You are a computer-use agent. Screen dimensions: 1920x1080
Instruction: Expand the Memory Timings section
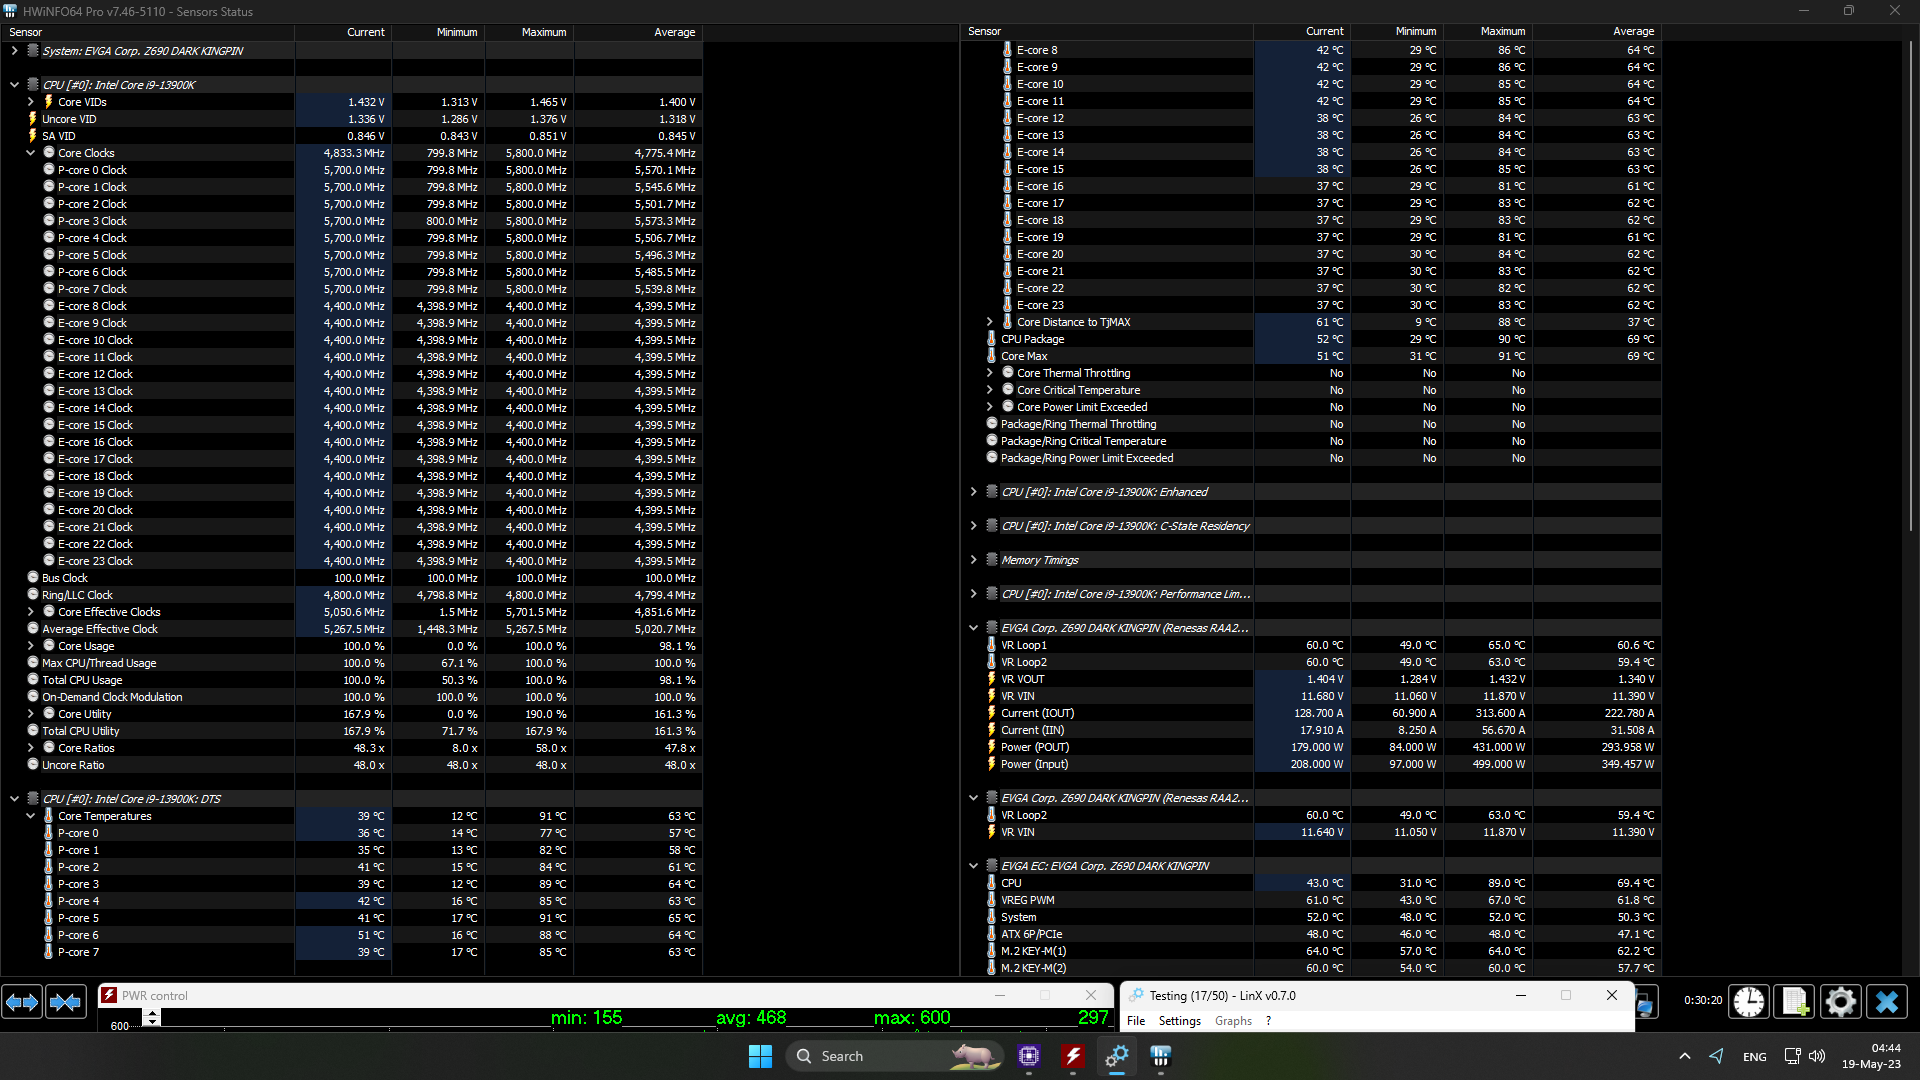[973, 560]
